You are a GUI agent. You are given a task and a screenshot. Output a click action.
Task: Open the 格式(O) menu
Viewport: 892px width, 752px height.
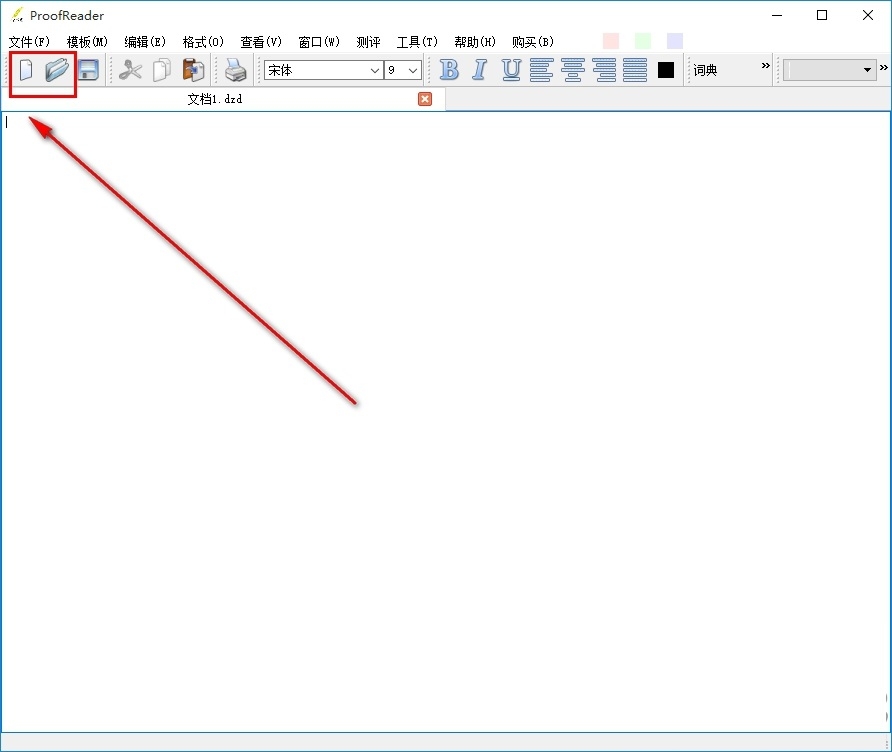203,42
